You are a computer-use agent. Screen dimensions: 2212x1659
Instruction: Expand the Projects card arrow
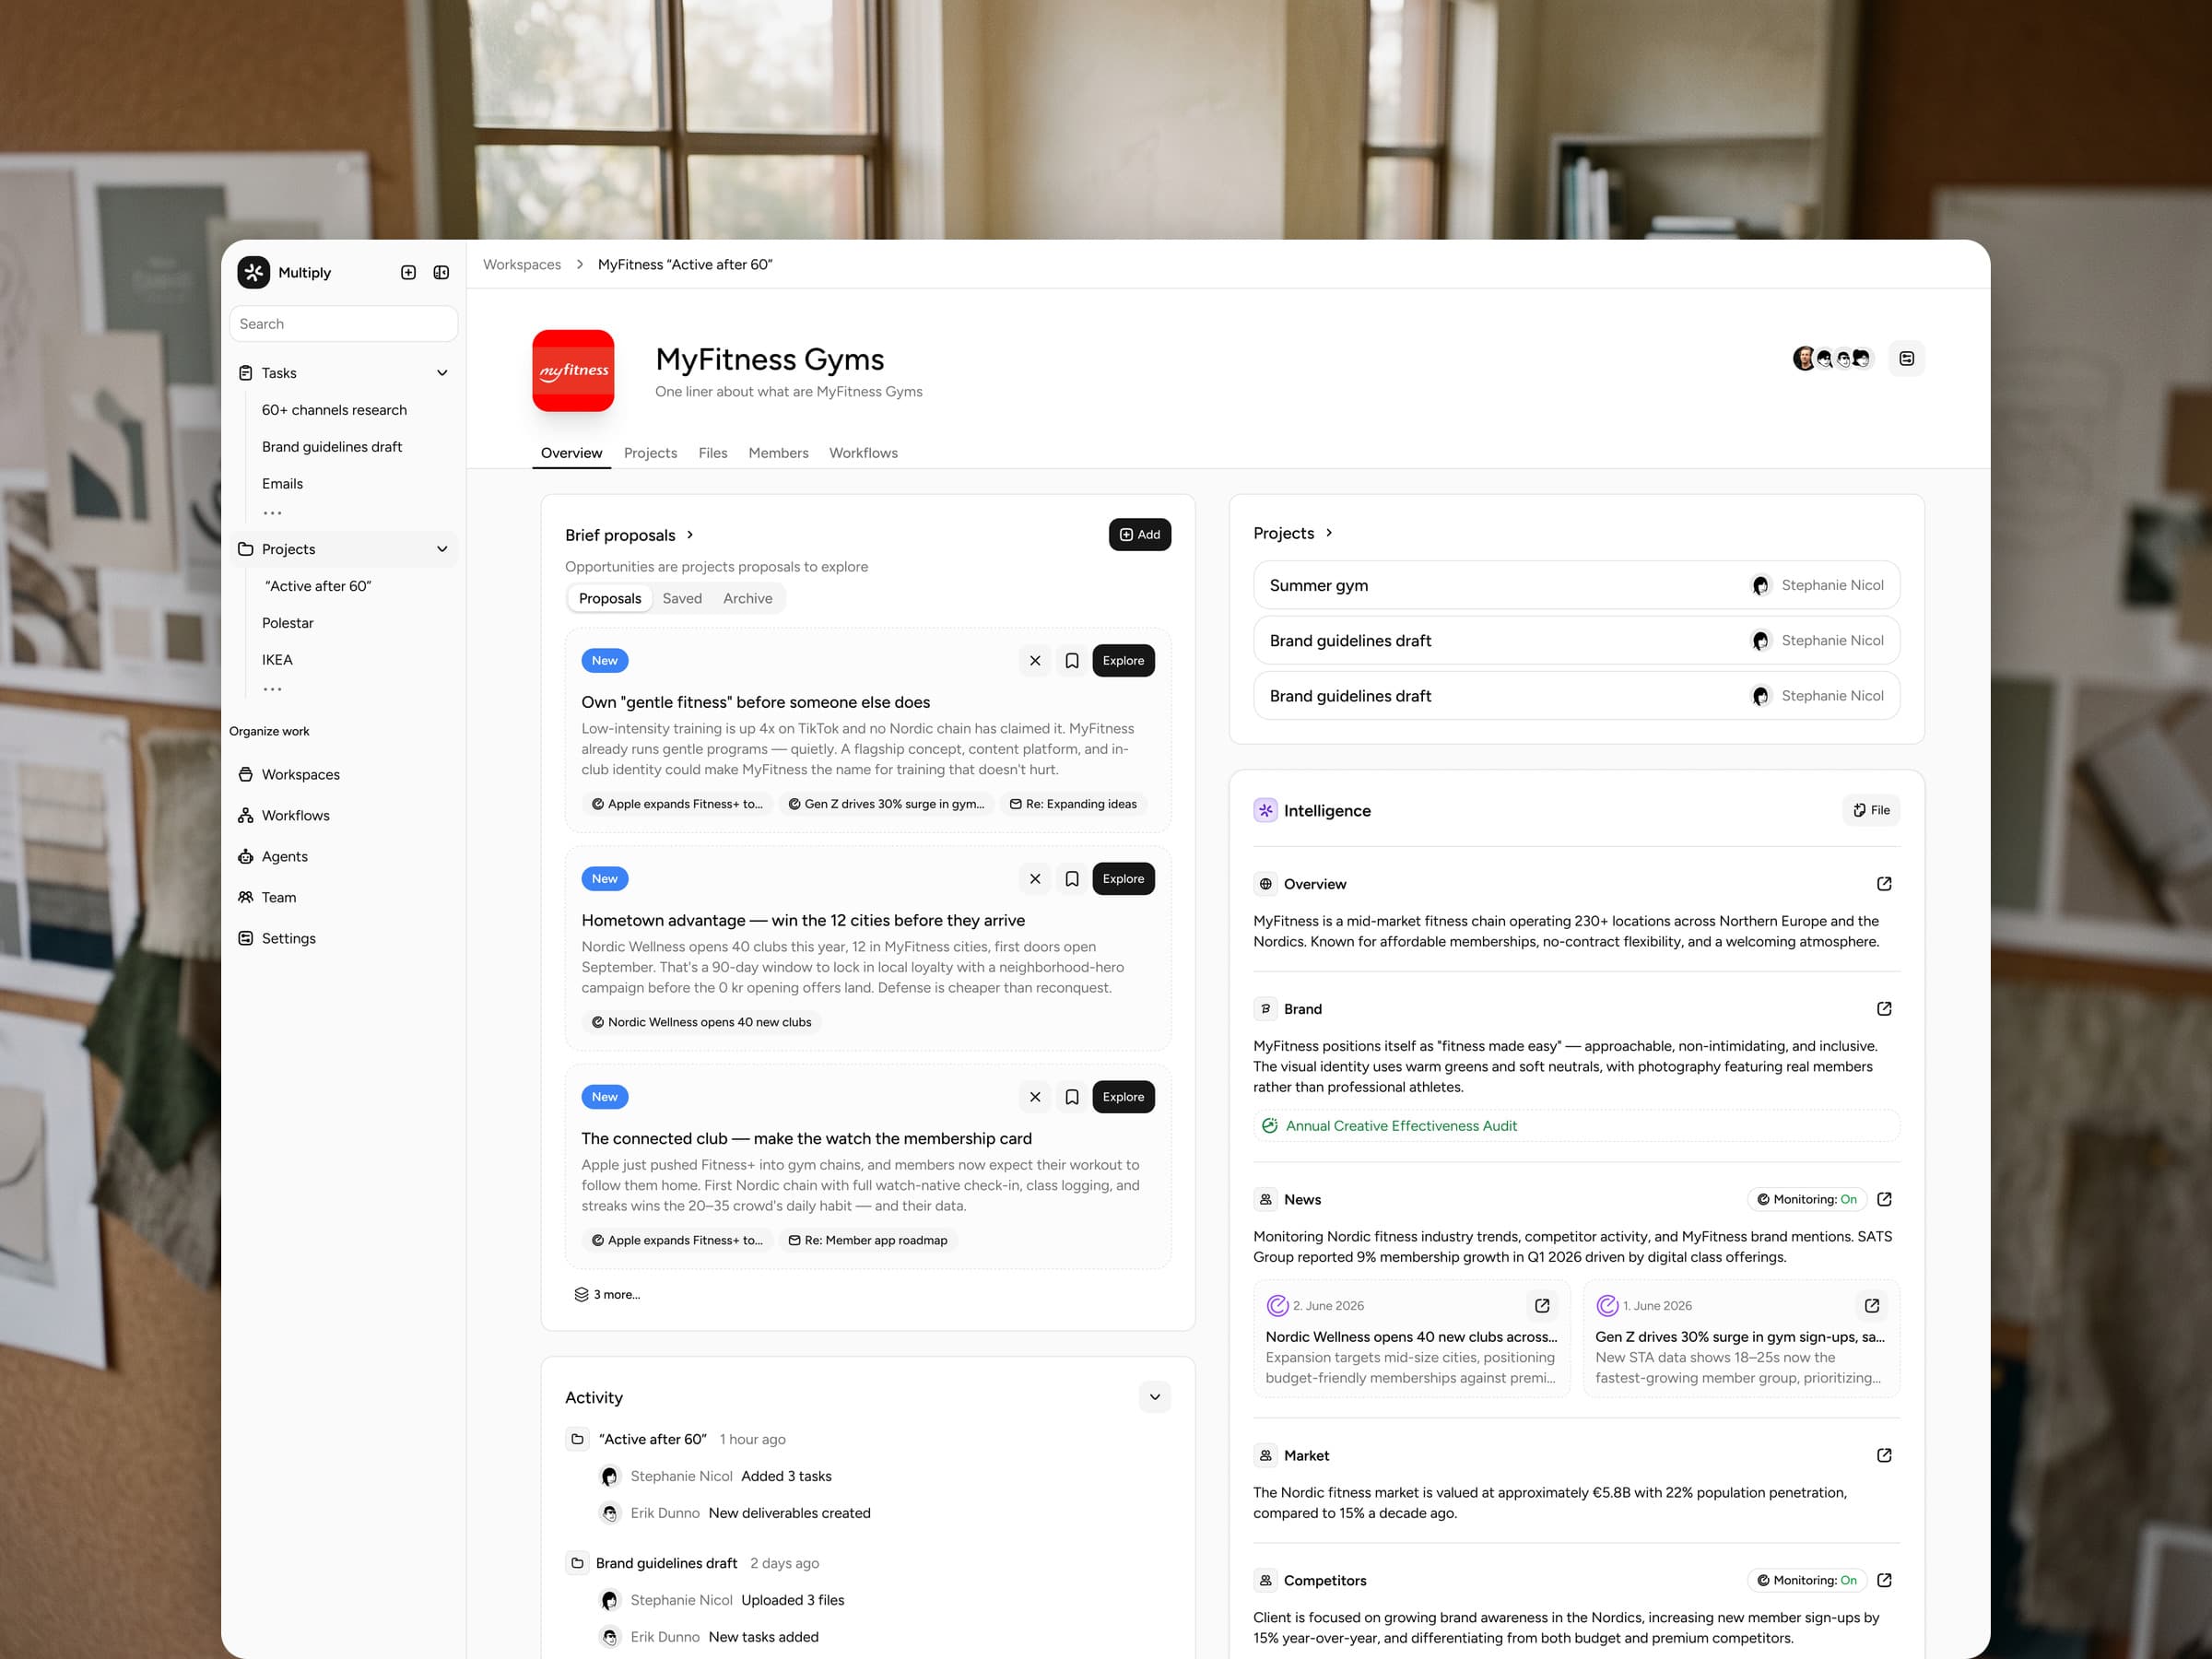pos(1329,533)
